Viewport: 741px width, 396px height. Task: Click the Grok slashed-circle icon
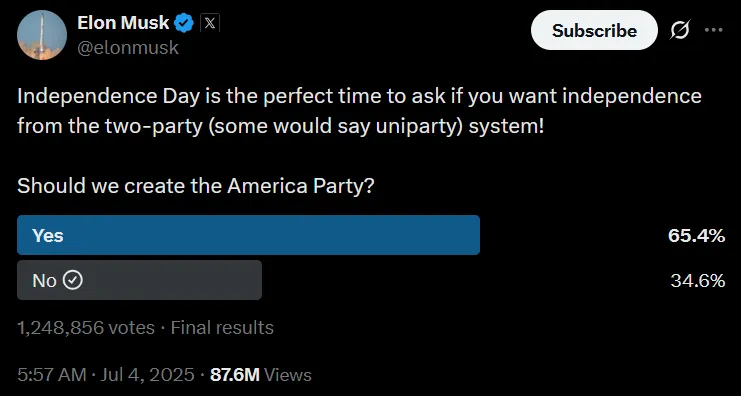pos(680,30)
